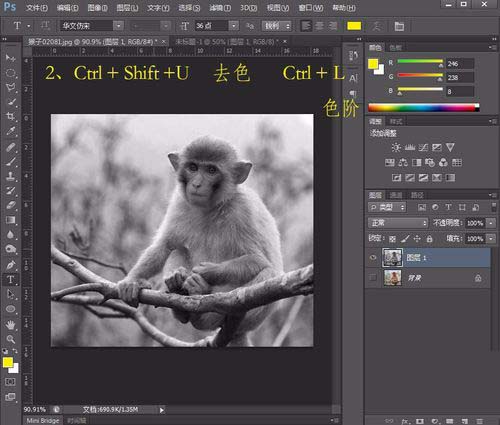Open the font family dropdown 华文仿宋

(92, 26)
